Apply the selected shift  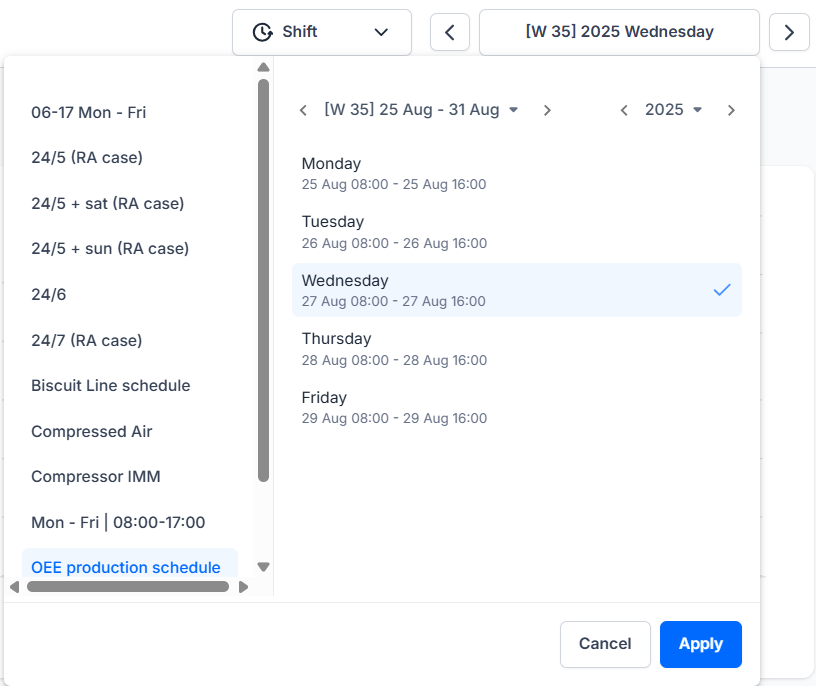[x=700, y=644]
